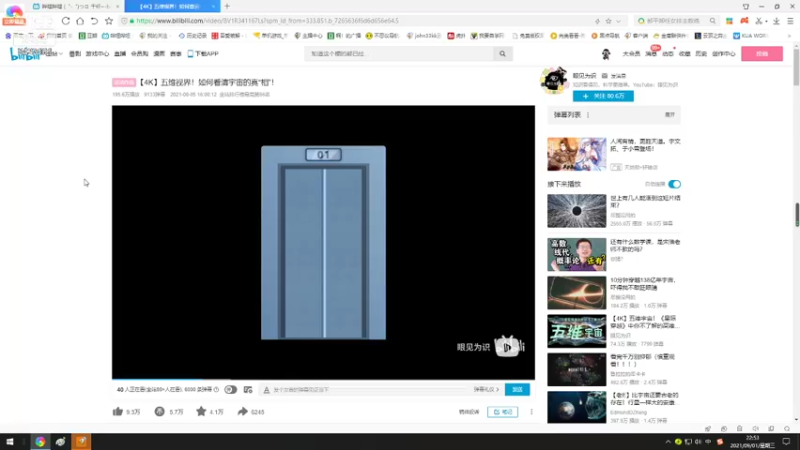Open the 五维宇宙 recommended video thumbnail
Viewport: 800px width, 450px height.
point(577,331)
